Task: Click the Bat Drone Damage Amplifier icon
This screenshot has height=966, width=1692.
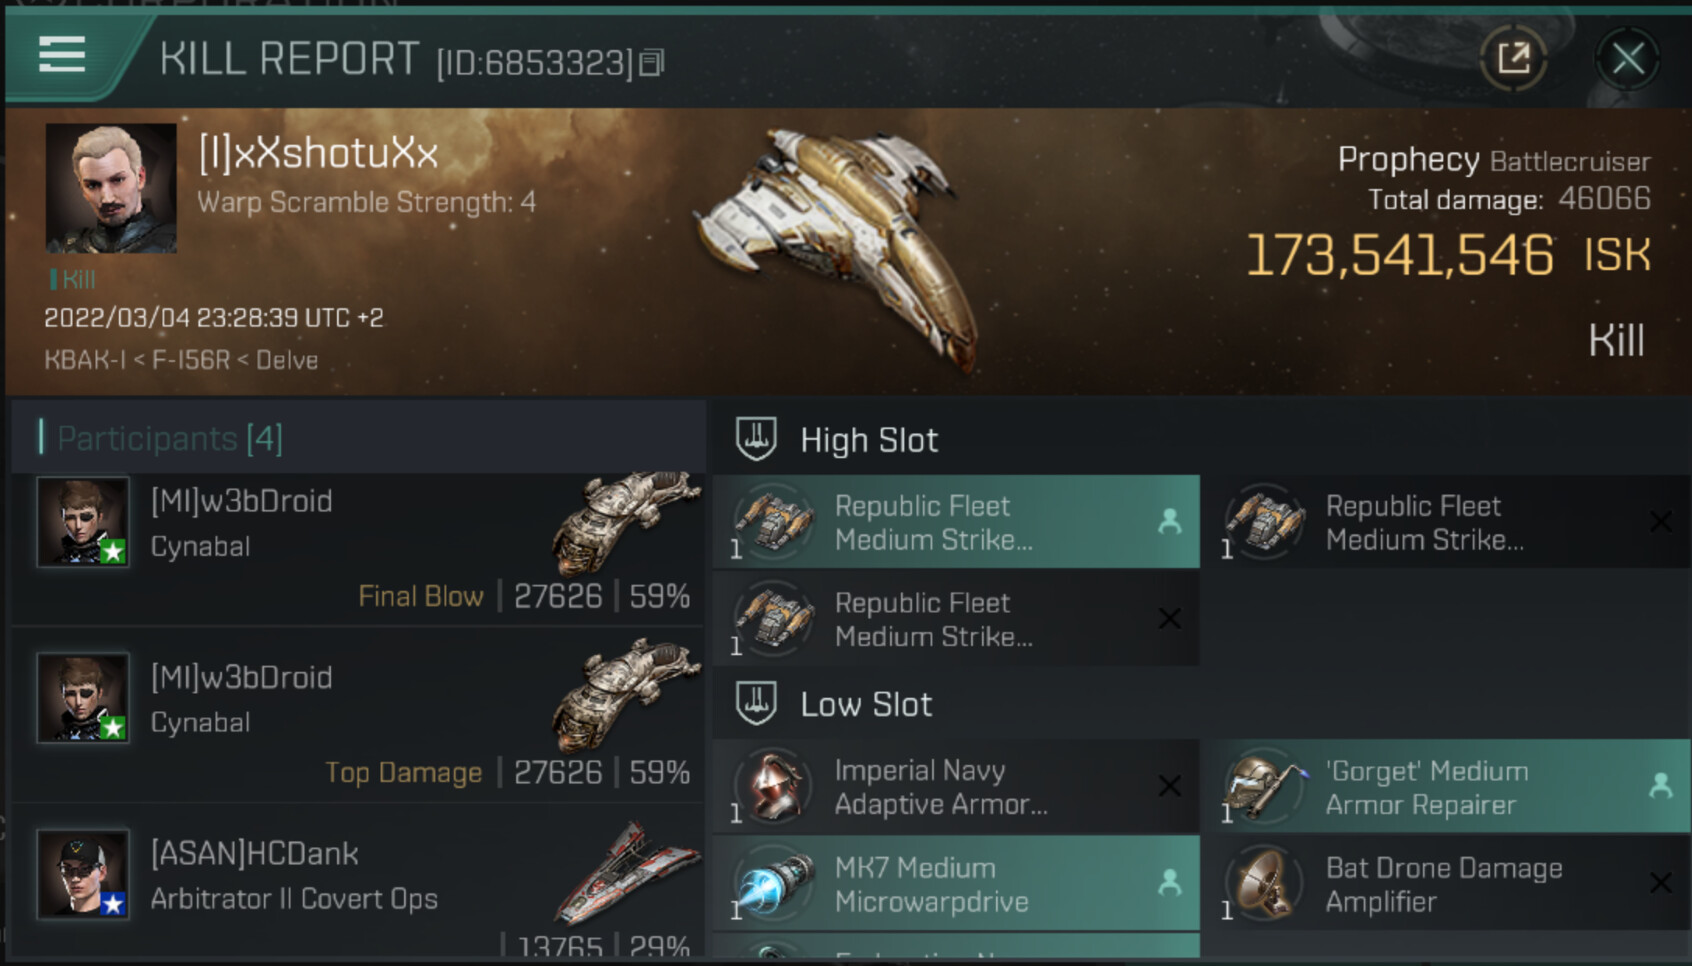Action: 1265,884
